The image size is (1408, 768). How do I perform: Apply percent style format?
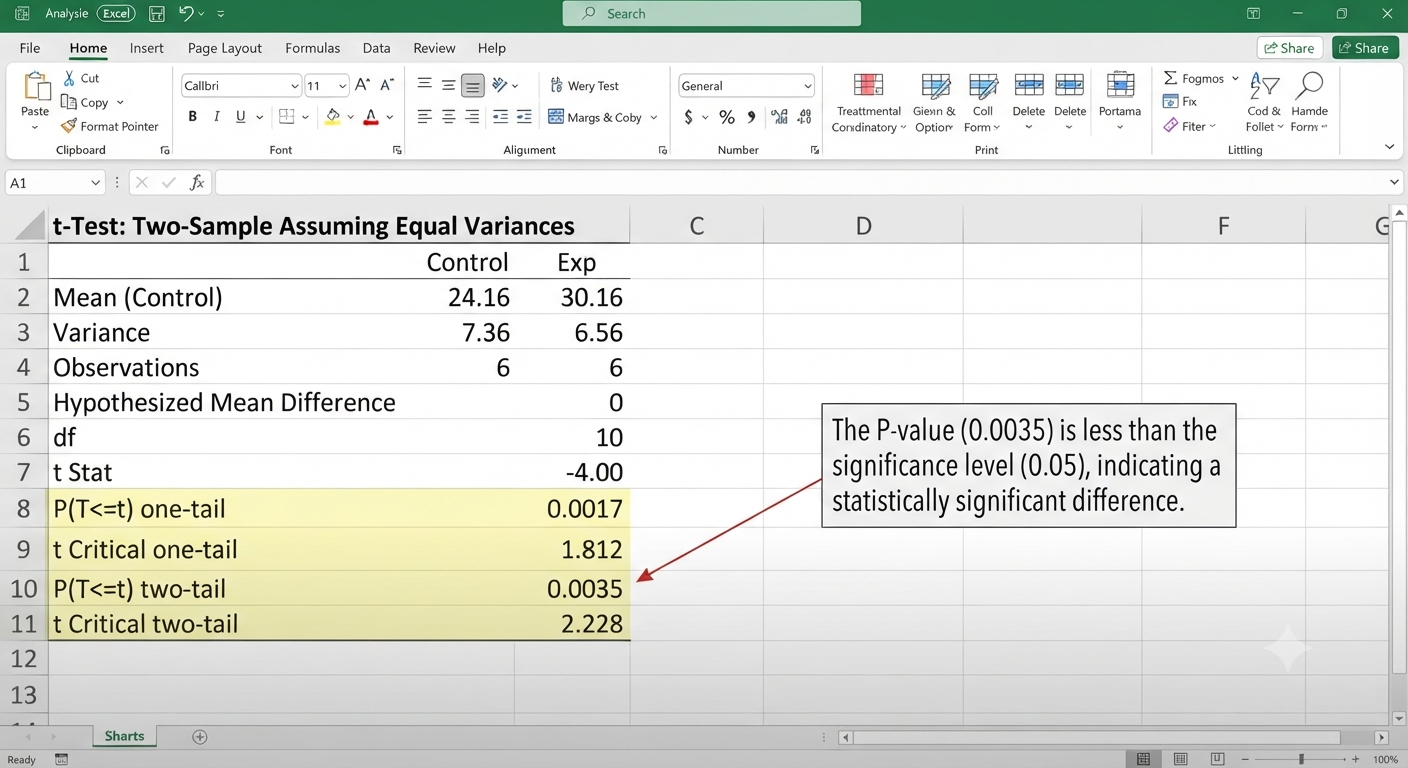coord(727,117)
